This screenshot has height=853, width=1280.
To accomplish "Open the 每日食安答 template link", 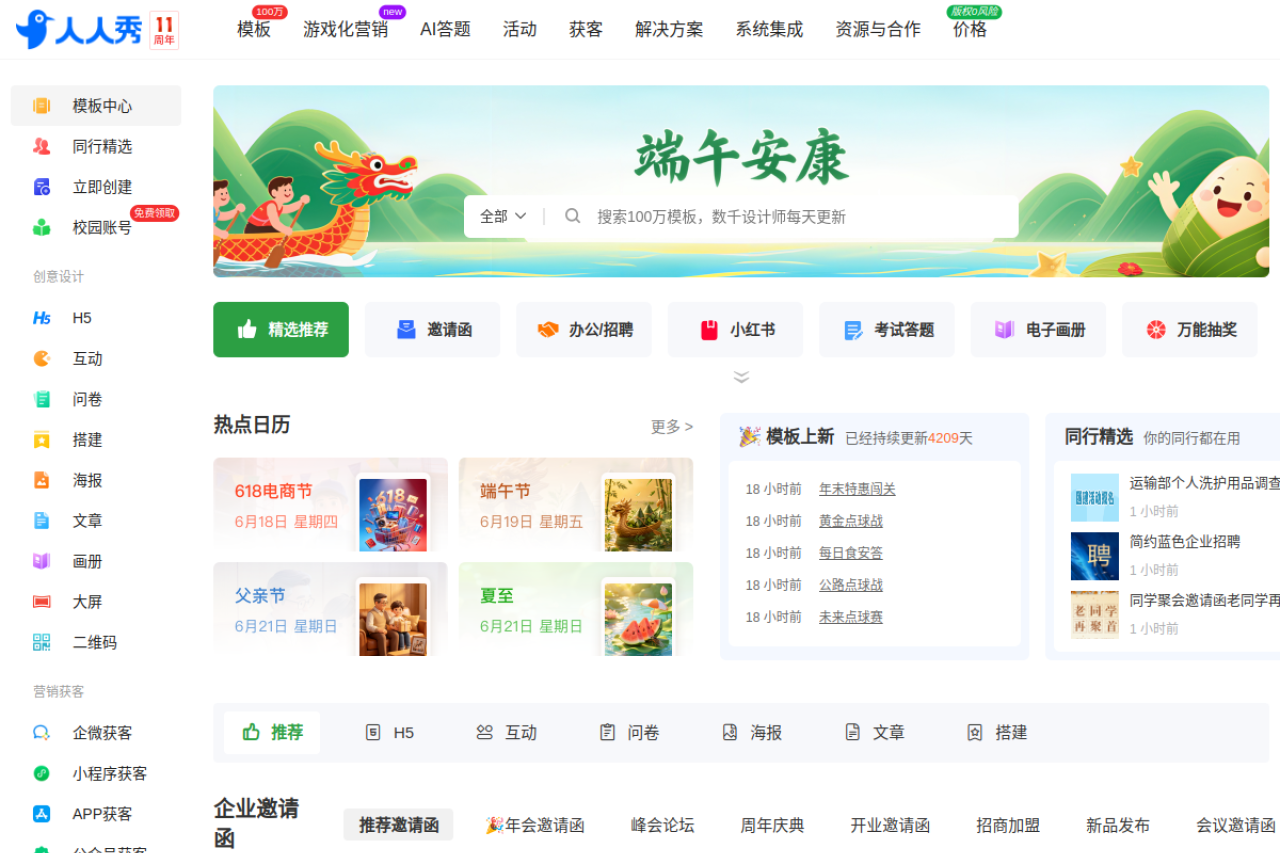I will (851, 553).
